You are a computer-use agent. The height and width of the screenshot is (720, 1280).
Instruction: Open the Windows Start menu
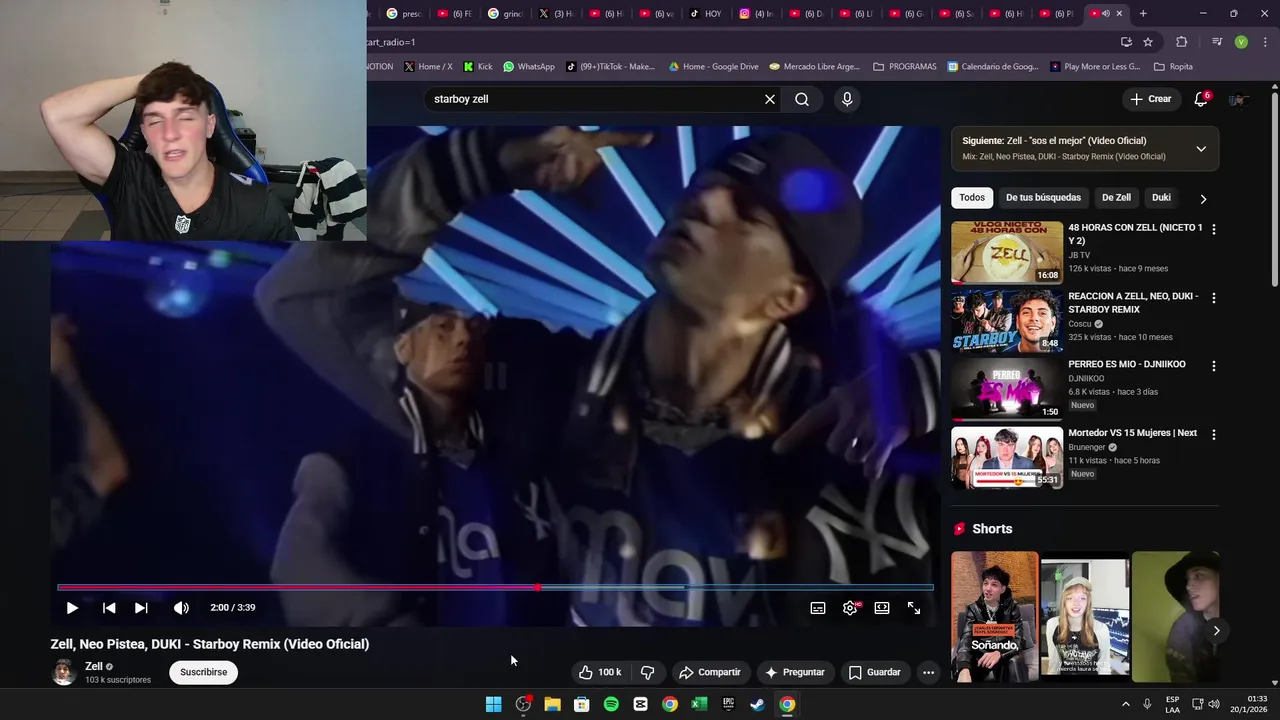pos(493,704)
